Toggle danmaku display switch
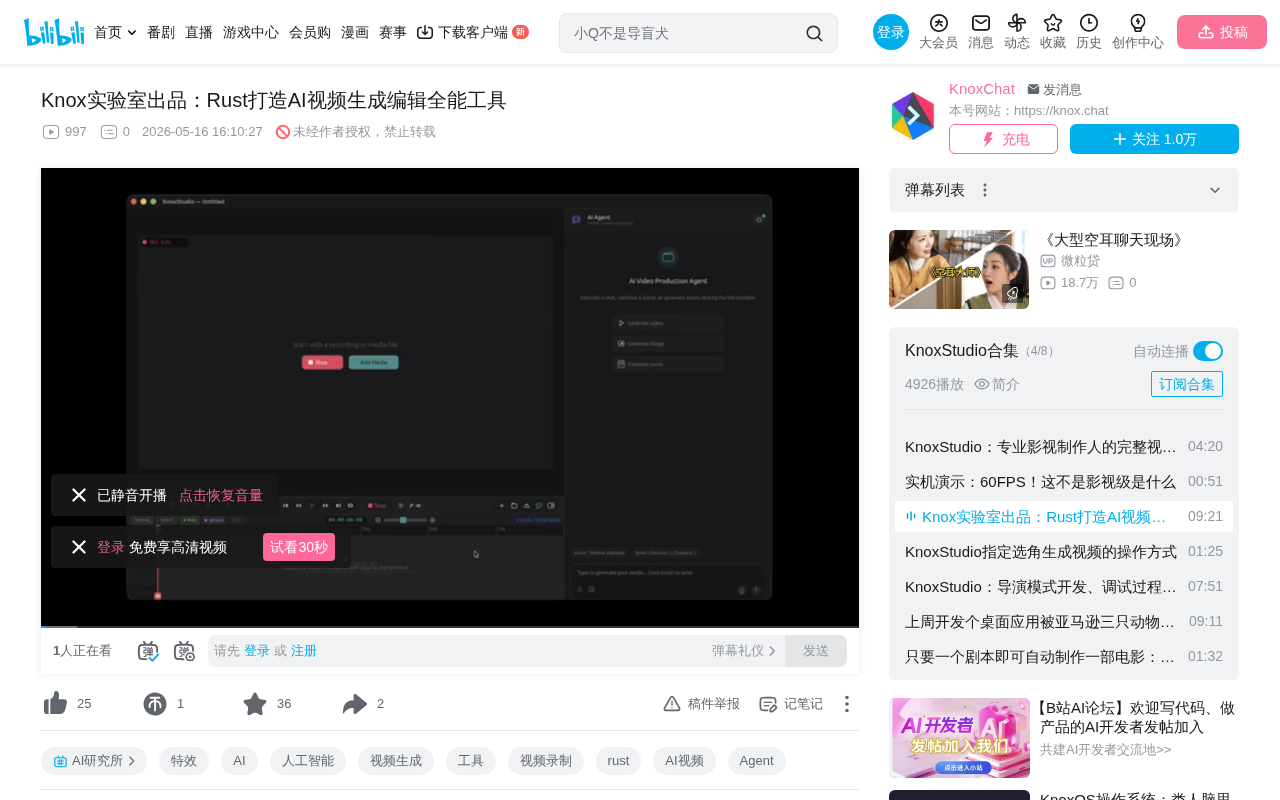The width and height of the screenshot is (1280, 800). click(x=148, y=651)
